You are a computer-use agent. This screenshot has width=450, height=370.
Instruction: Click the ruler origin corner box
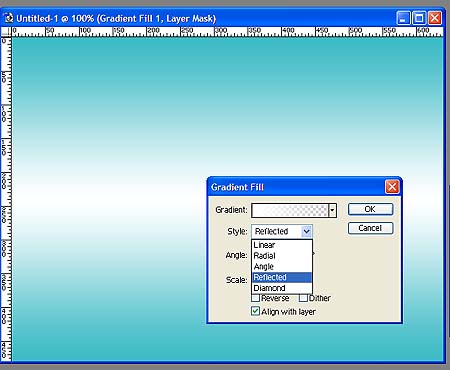(6, 32)
